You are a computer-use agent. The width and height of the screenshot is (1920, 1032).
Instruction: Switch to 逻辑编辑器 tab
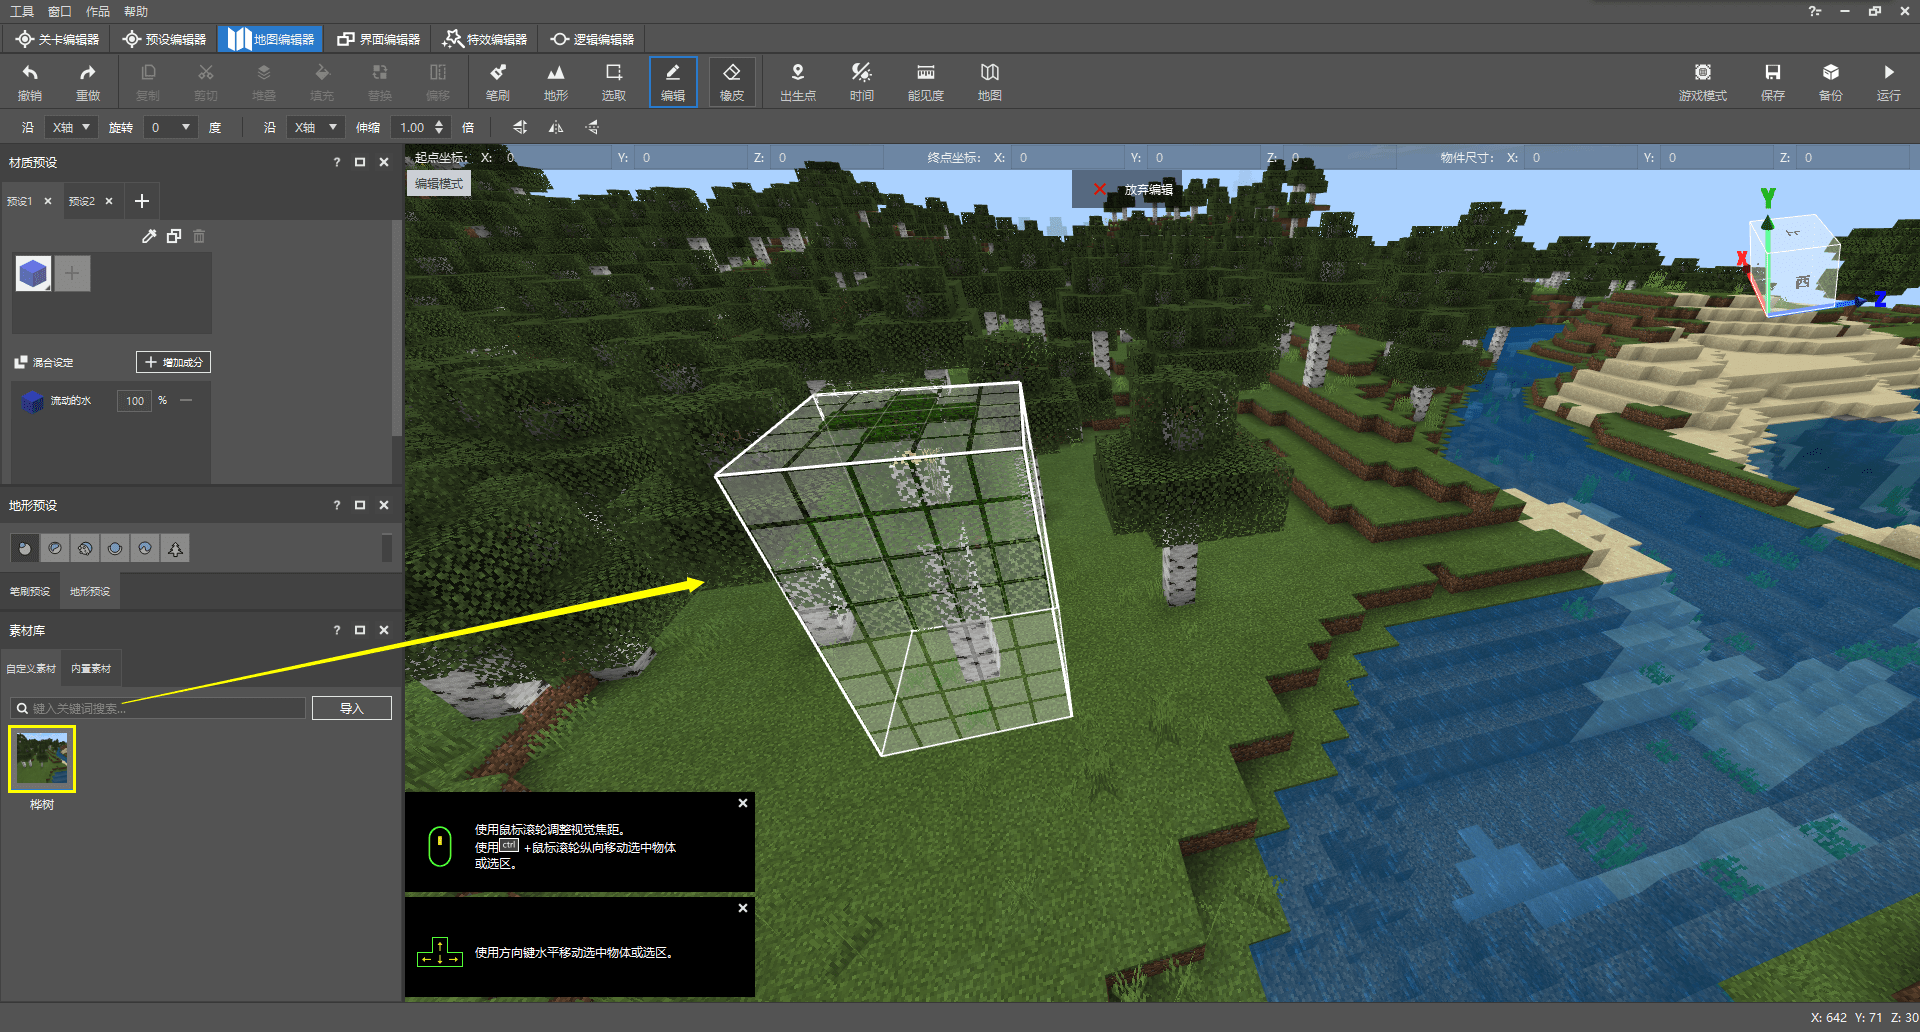592,39
